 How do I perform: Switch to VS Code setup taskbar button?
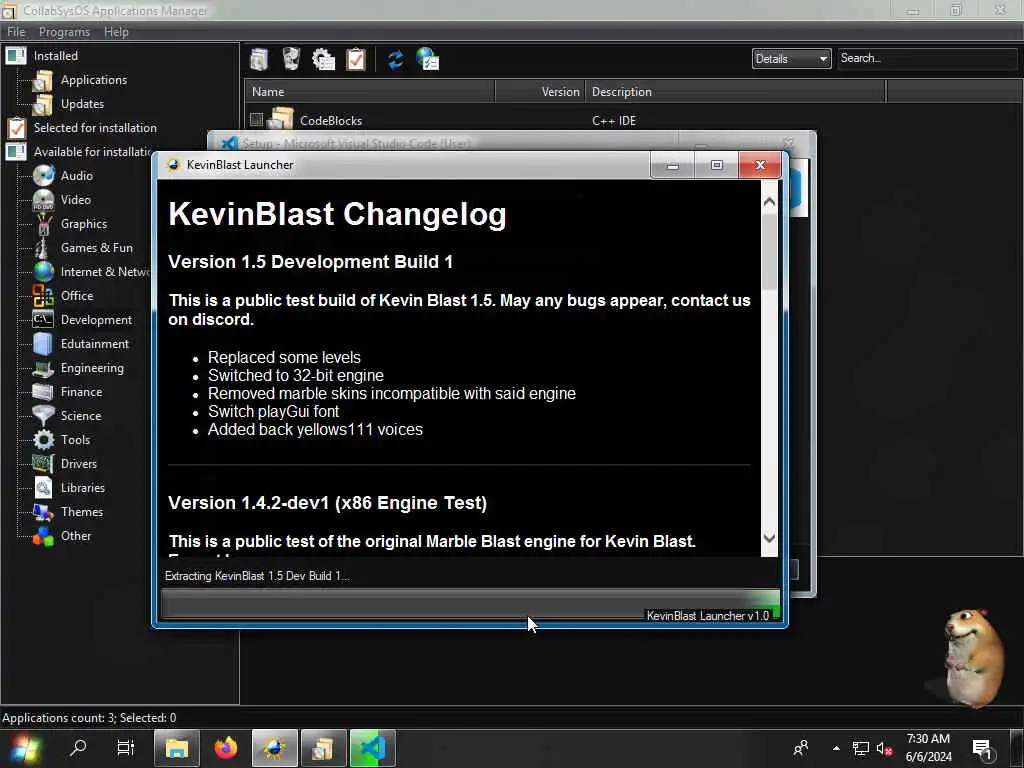click(x=373, y=748)
